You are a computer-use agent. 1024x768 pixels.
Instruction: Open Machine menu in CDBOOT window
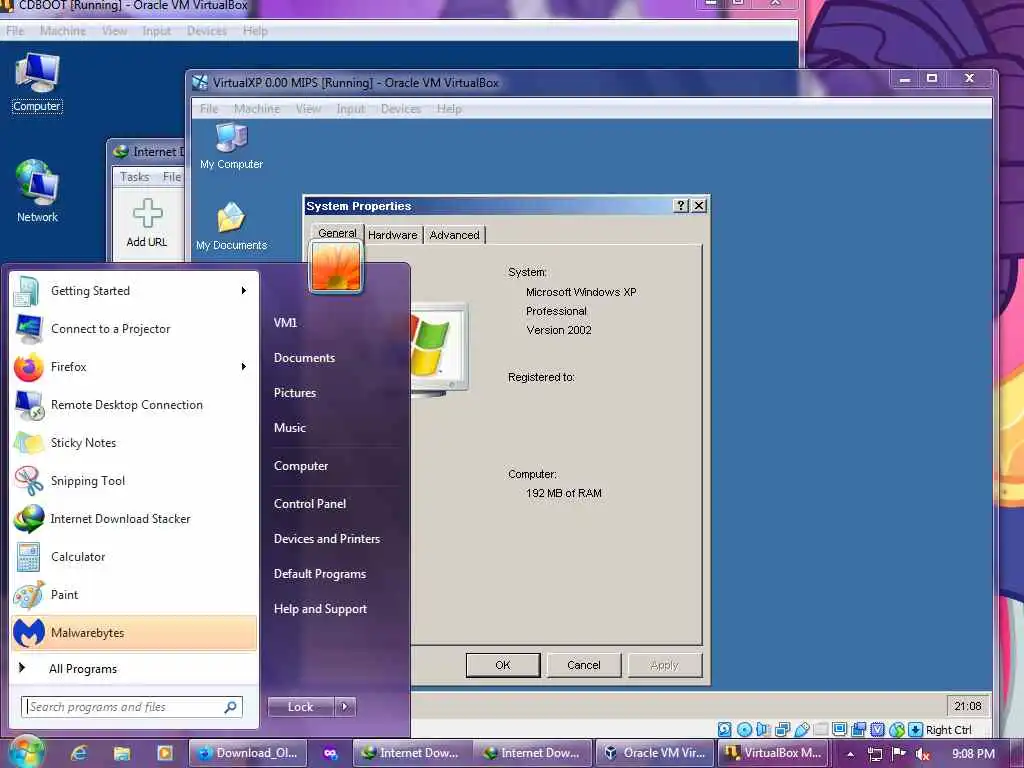point(63,31)
